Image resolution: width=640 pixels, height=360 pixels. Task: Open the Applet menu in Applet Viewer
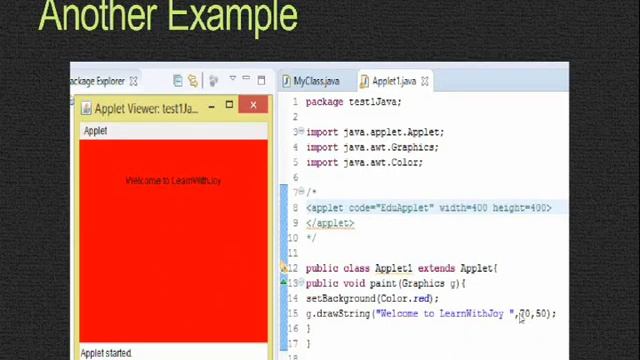(96, 131)
